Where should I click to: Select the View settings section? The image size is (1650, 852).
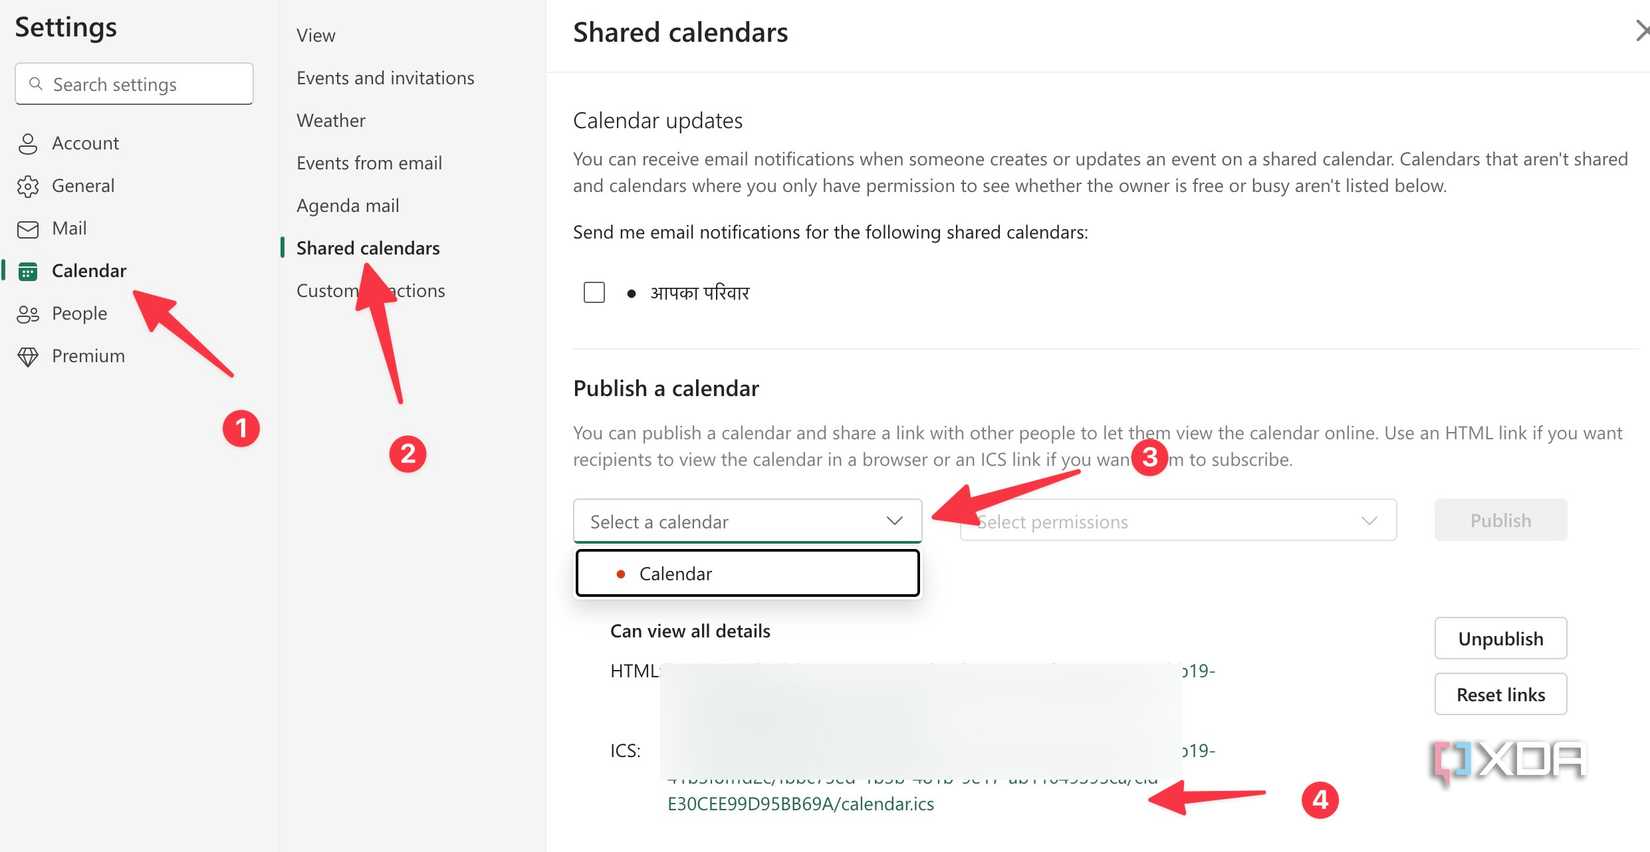click(315, 35)
